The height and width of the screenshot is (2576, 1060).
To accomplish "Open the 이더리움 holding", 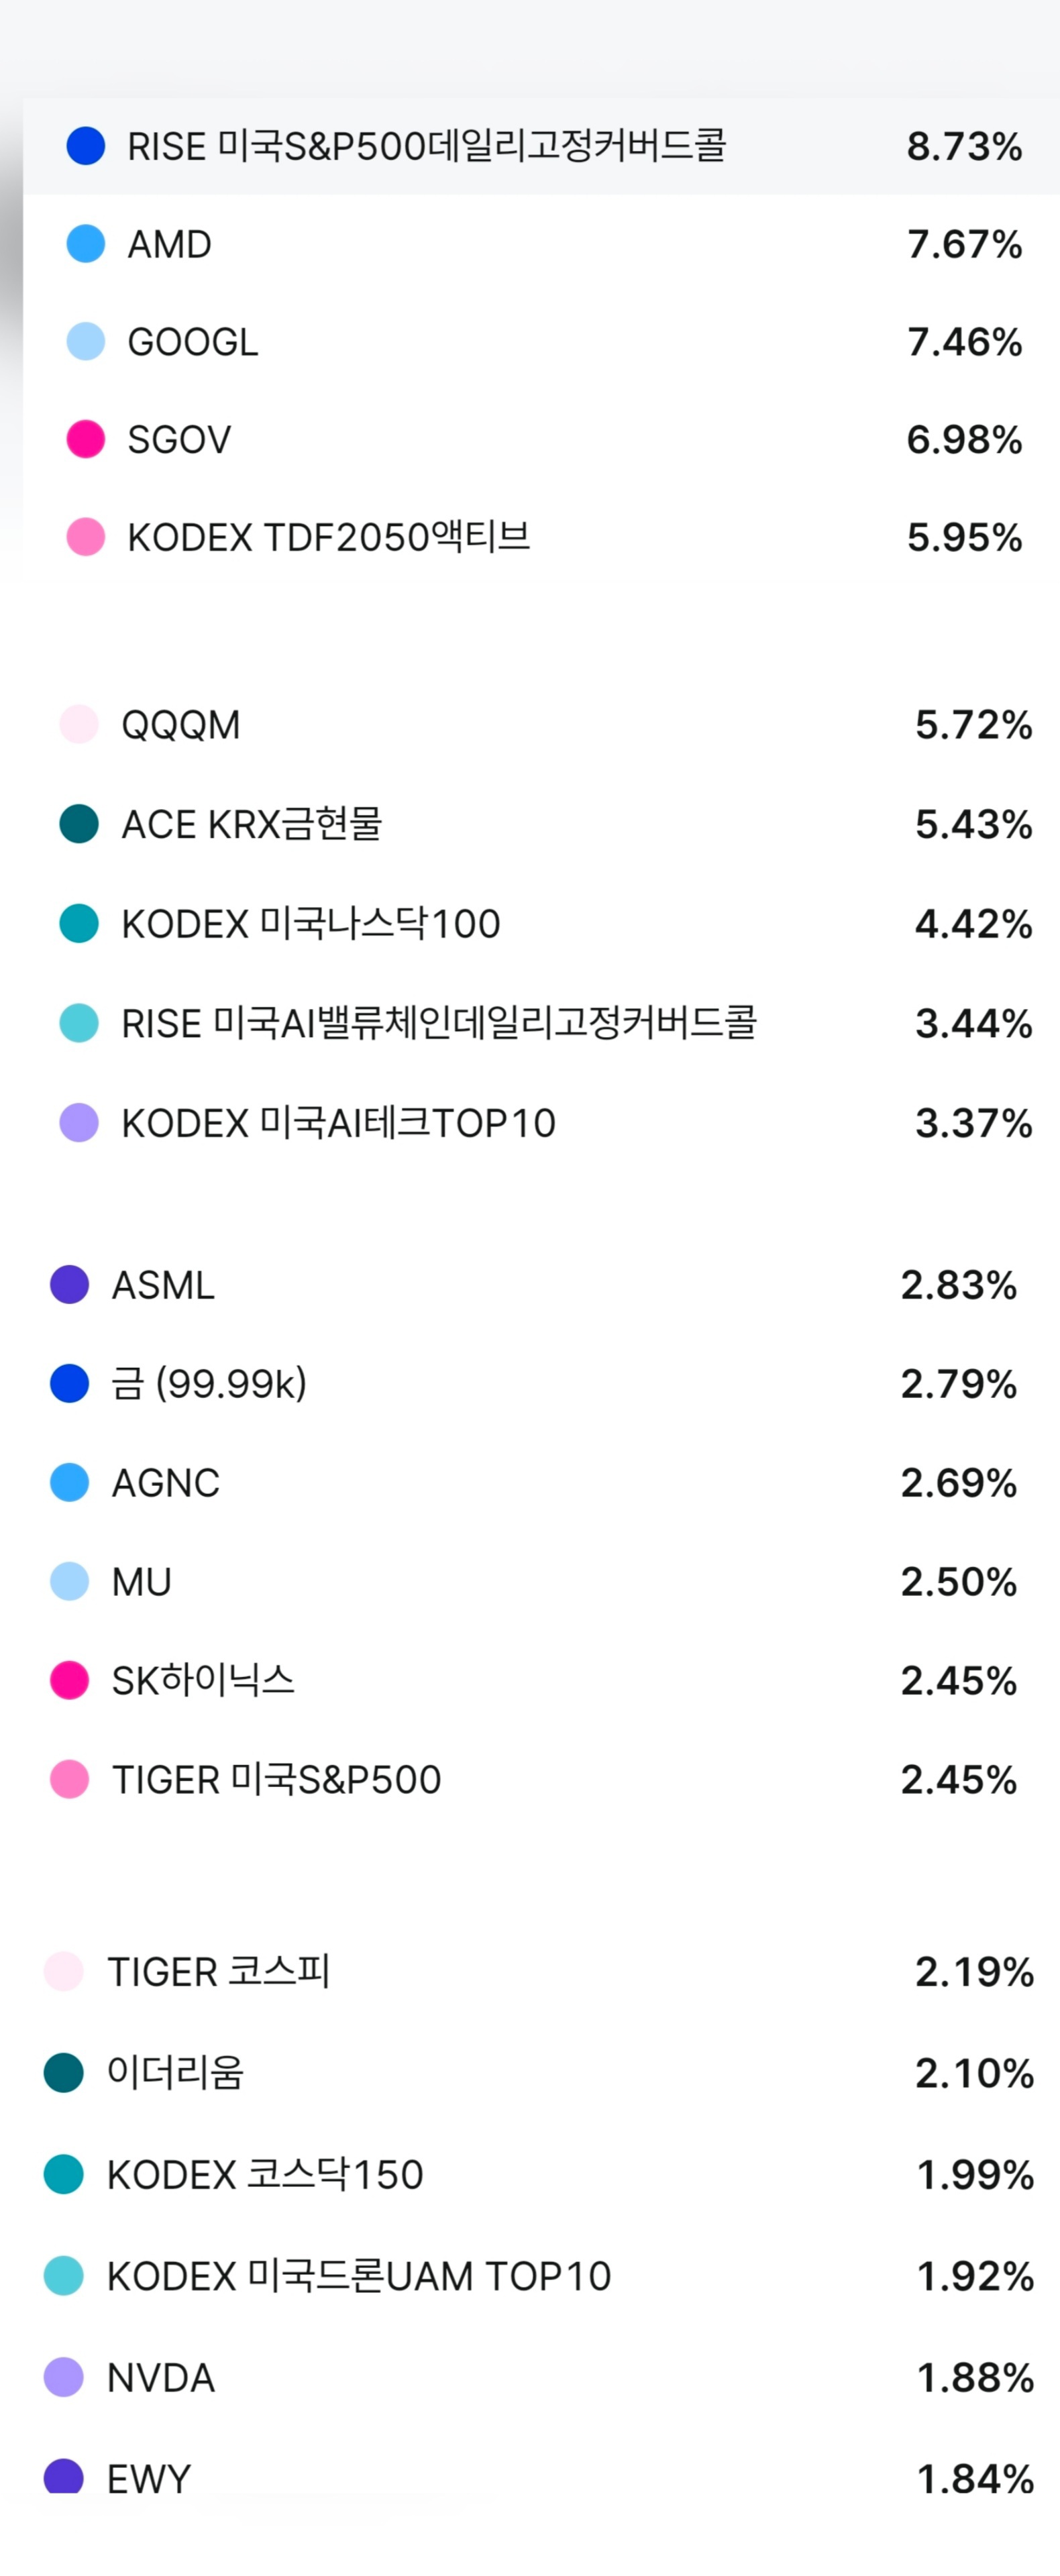I will tap(176, 2073).
